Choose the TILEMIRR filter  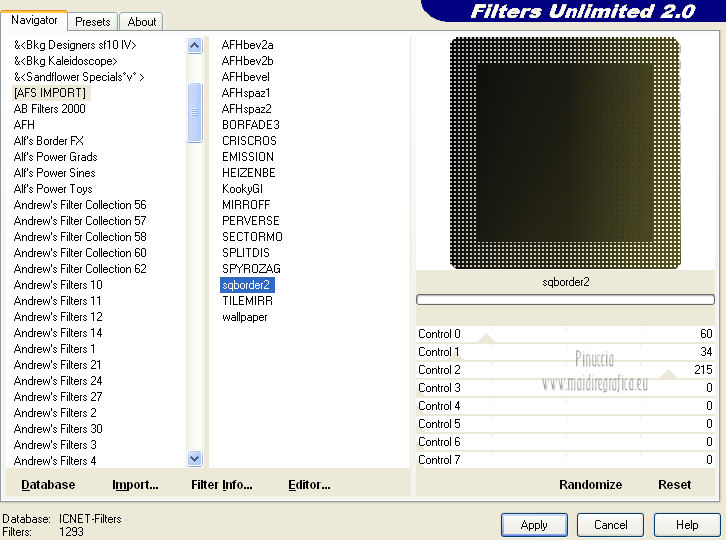click(x=247, y=301)
